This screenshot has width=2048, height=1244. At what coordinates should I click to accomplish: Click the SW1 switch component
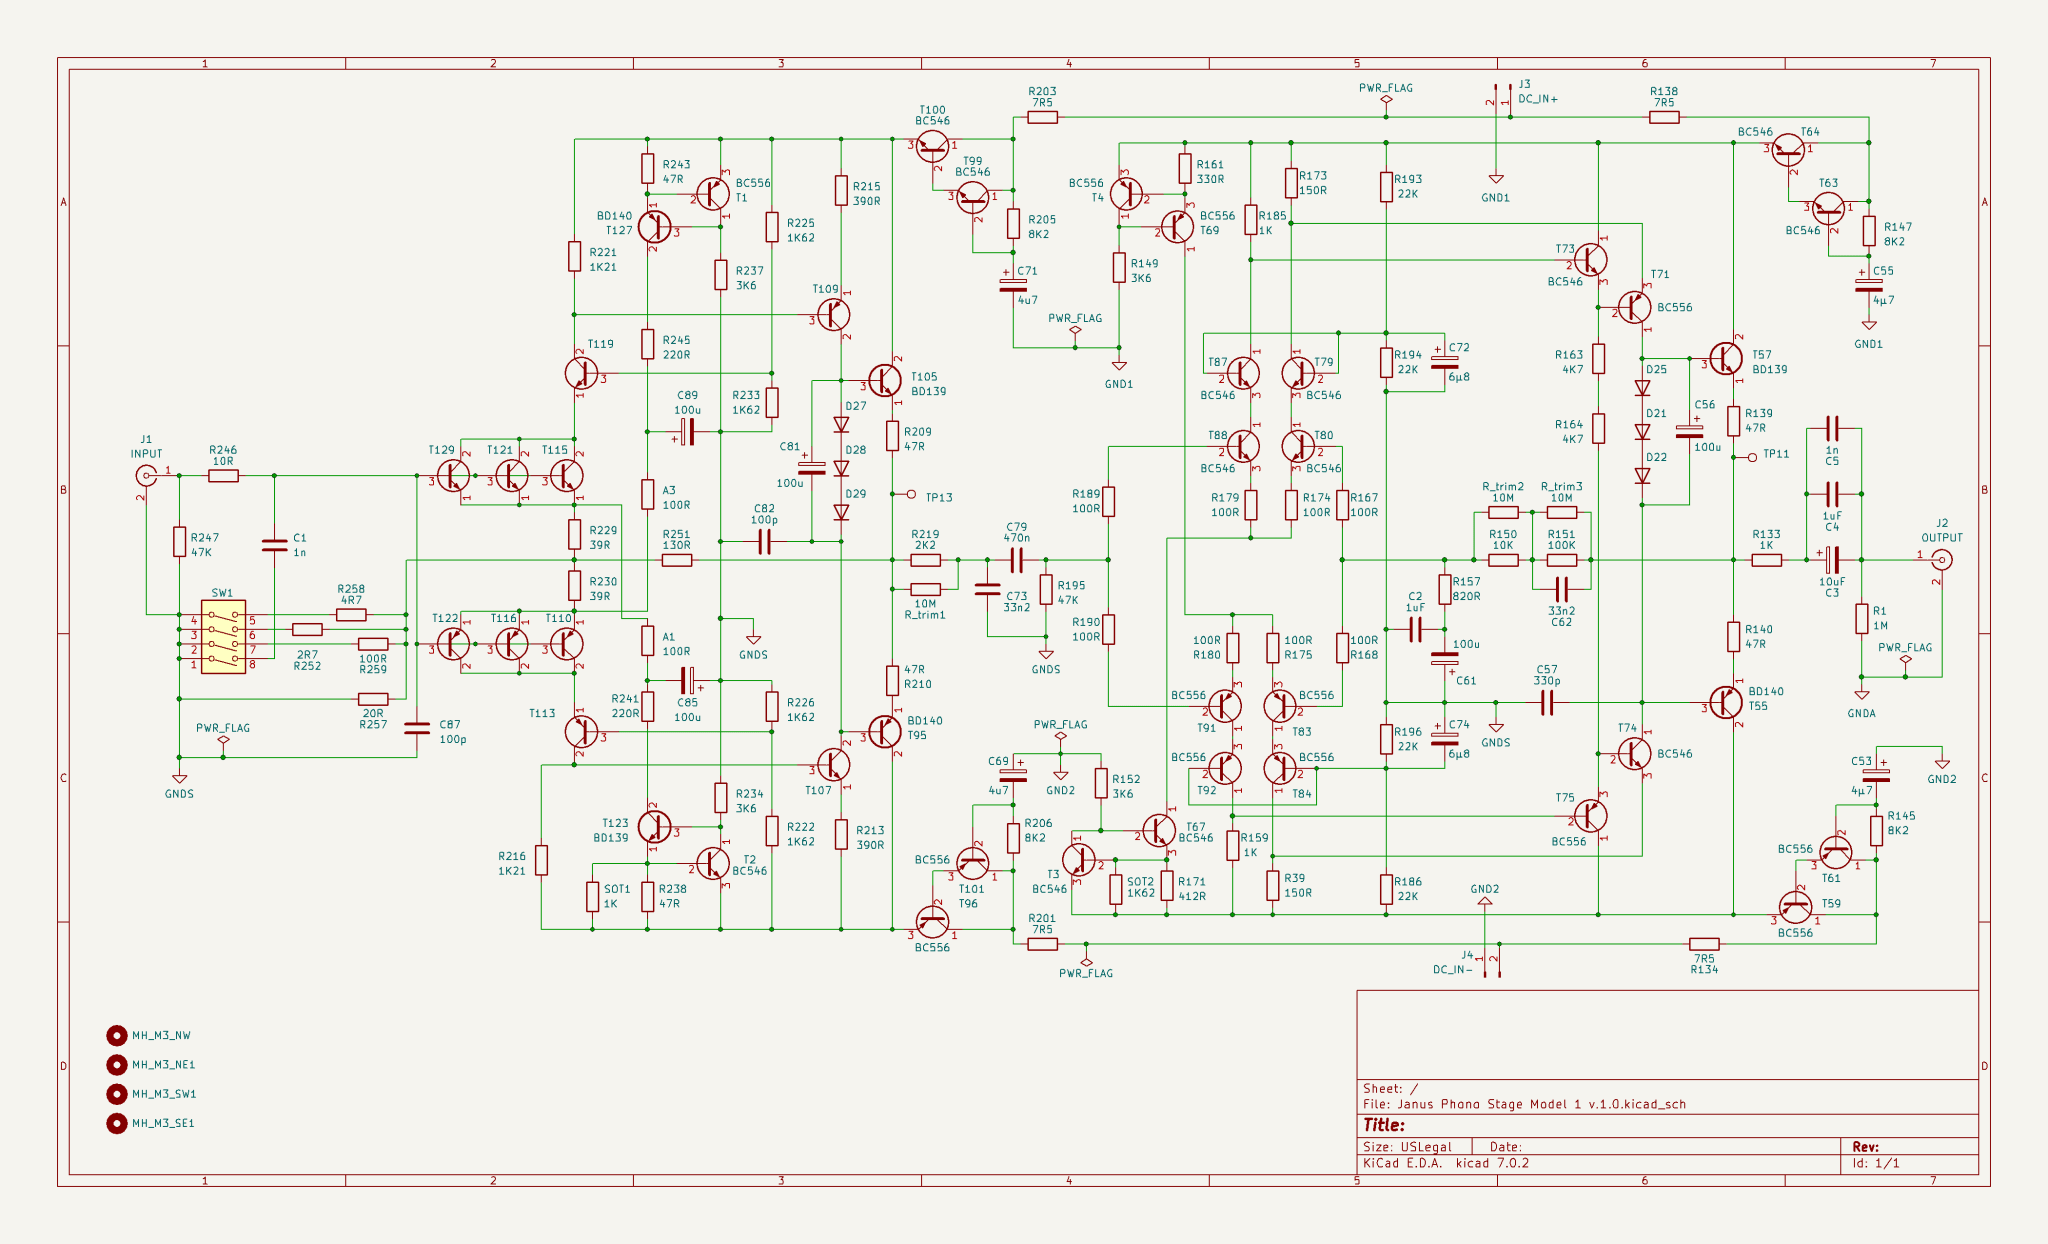coord(223,636)
